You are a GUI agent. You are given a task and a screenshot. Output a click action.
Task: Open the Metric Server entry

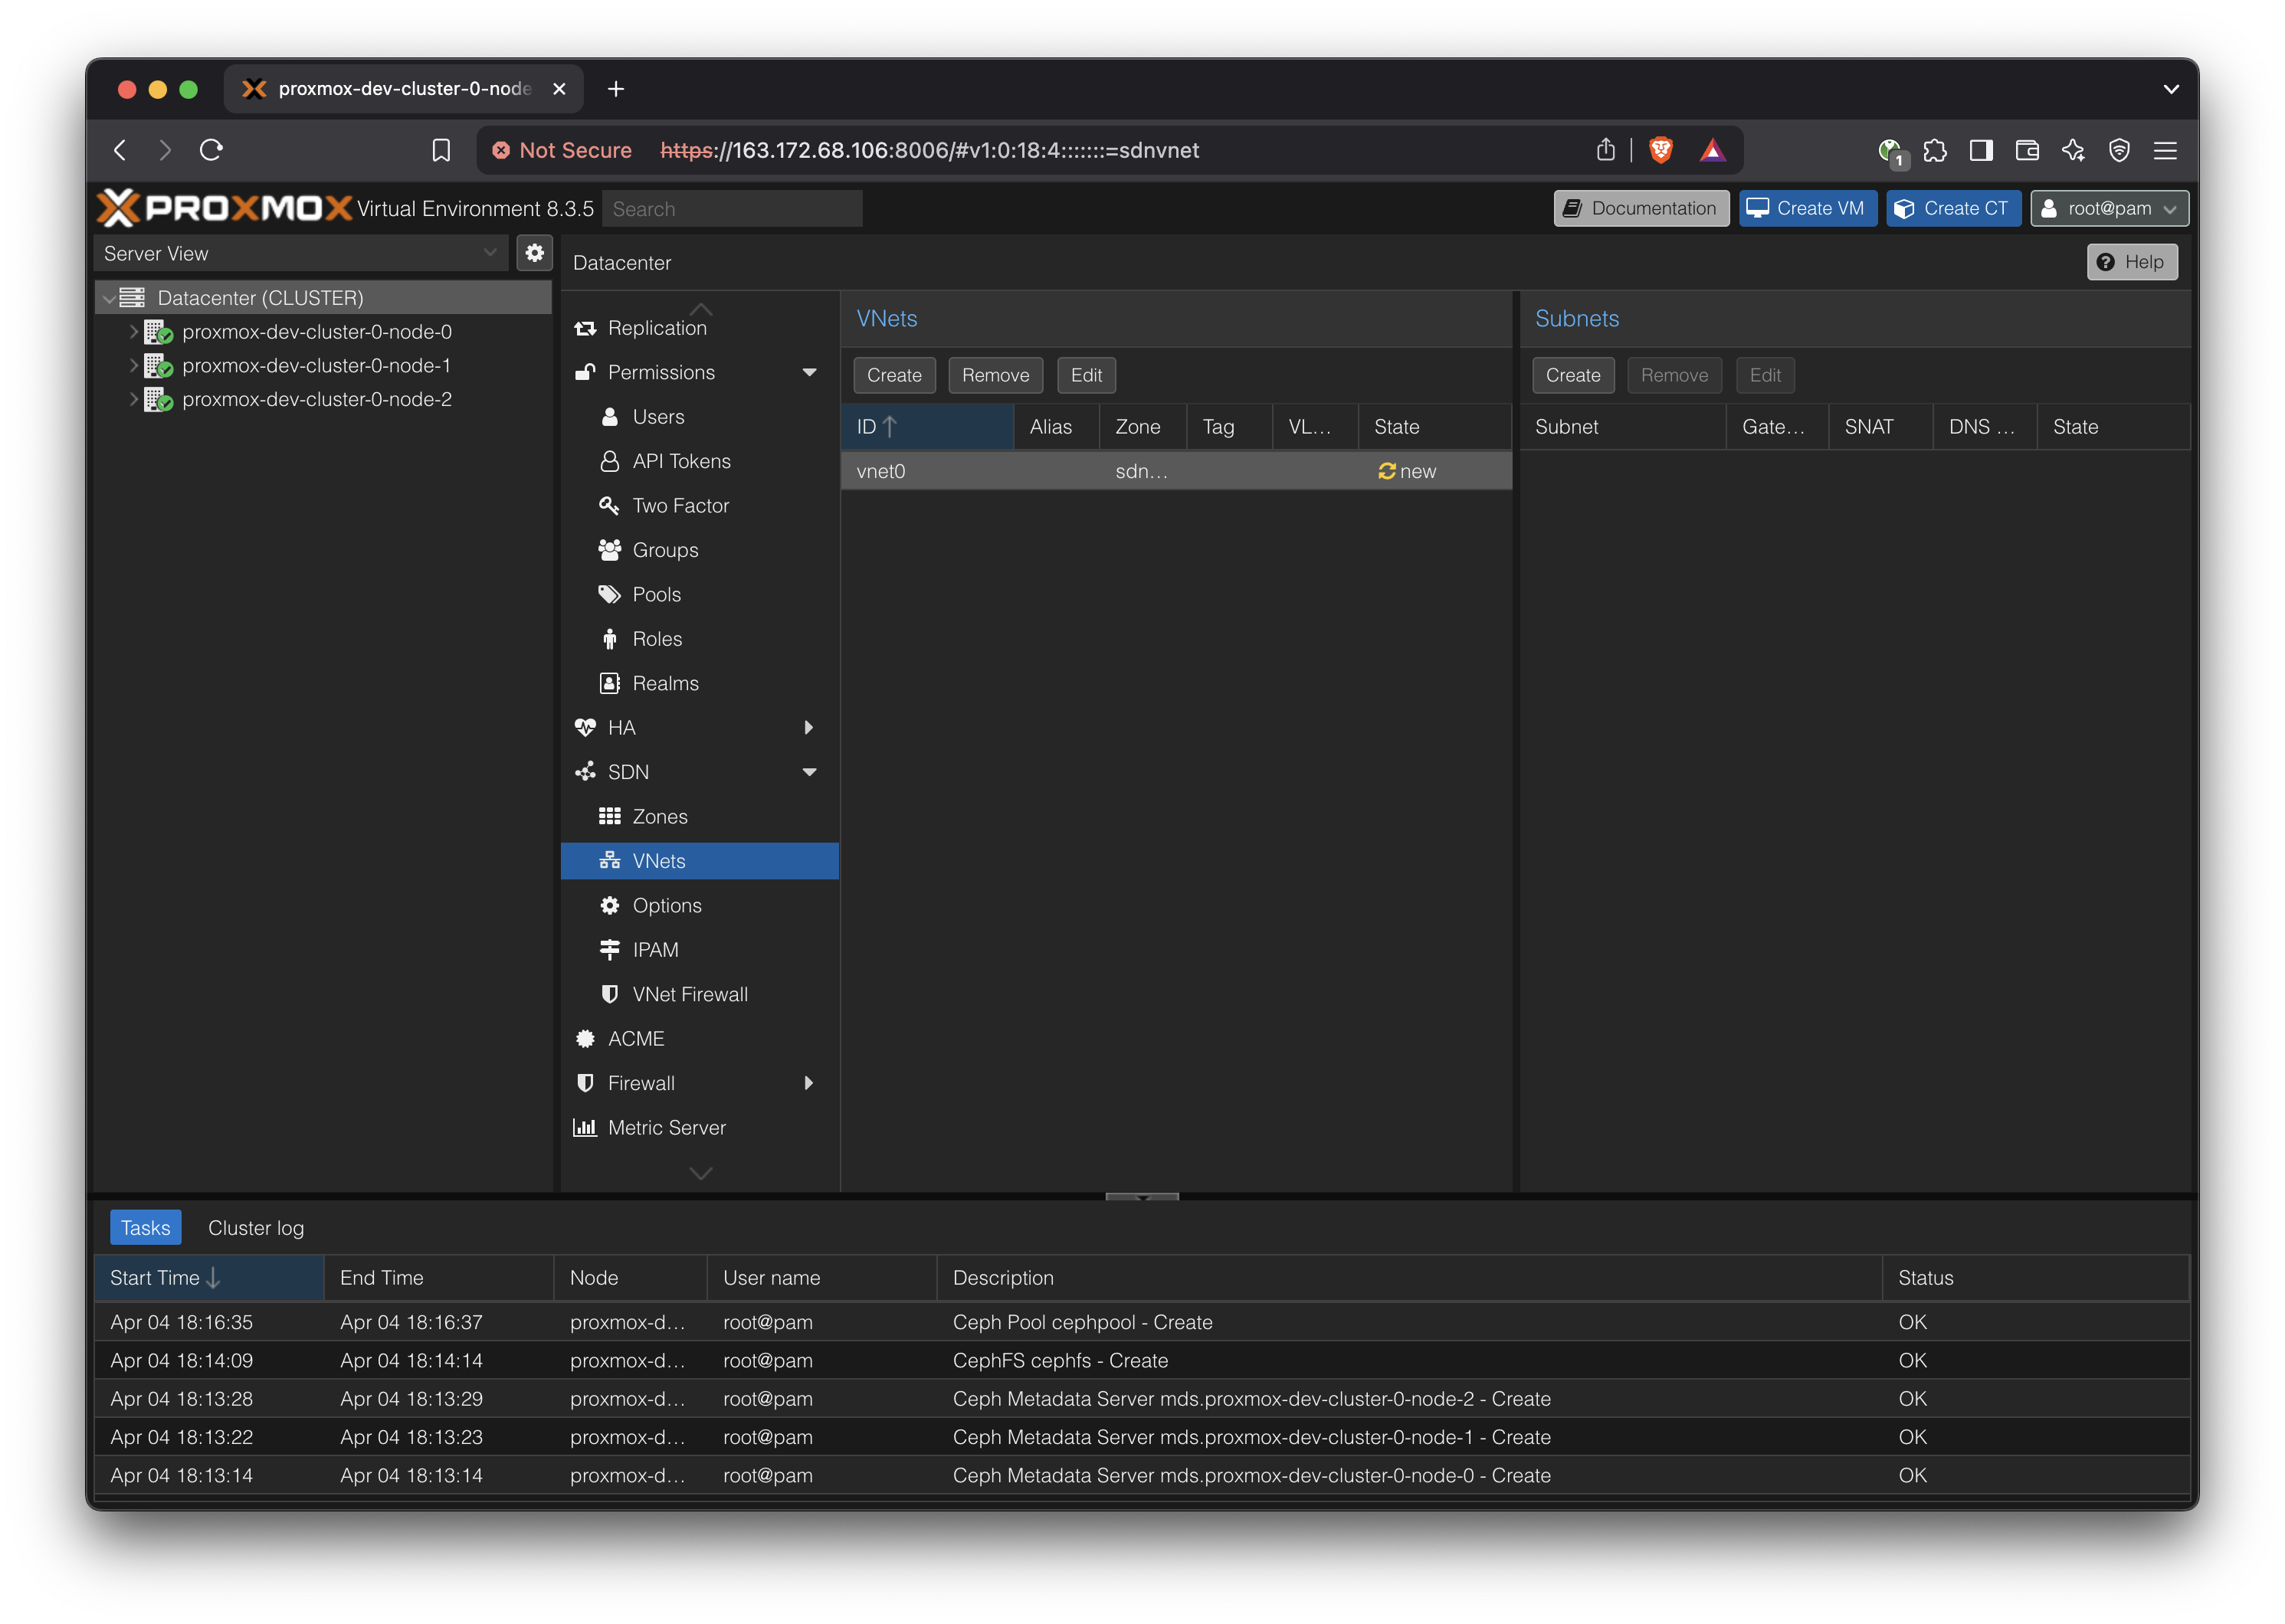point(666,1127)
